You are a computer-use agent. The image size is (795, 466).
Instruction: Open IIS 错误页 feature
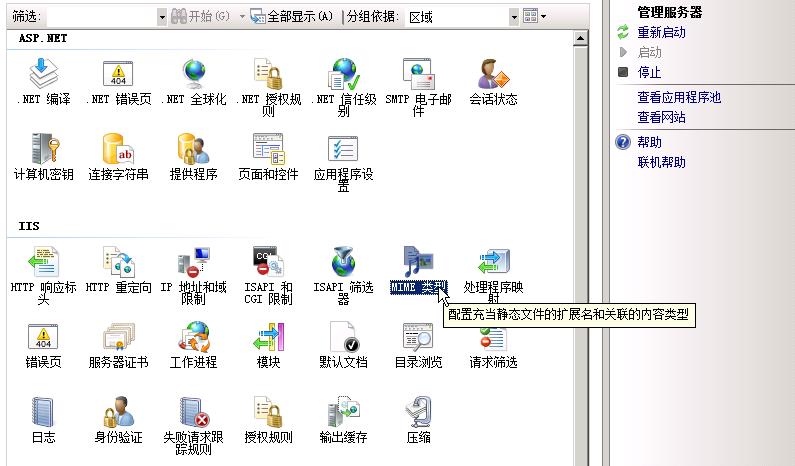(x=44, y=345)
